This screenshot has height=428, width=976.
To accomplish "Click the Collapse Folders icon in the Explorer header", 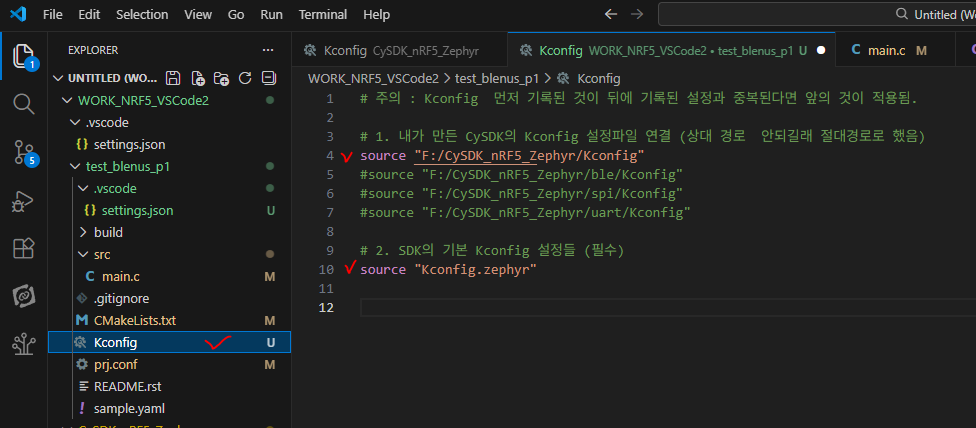I will (269, 78).
